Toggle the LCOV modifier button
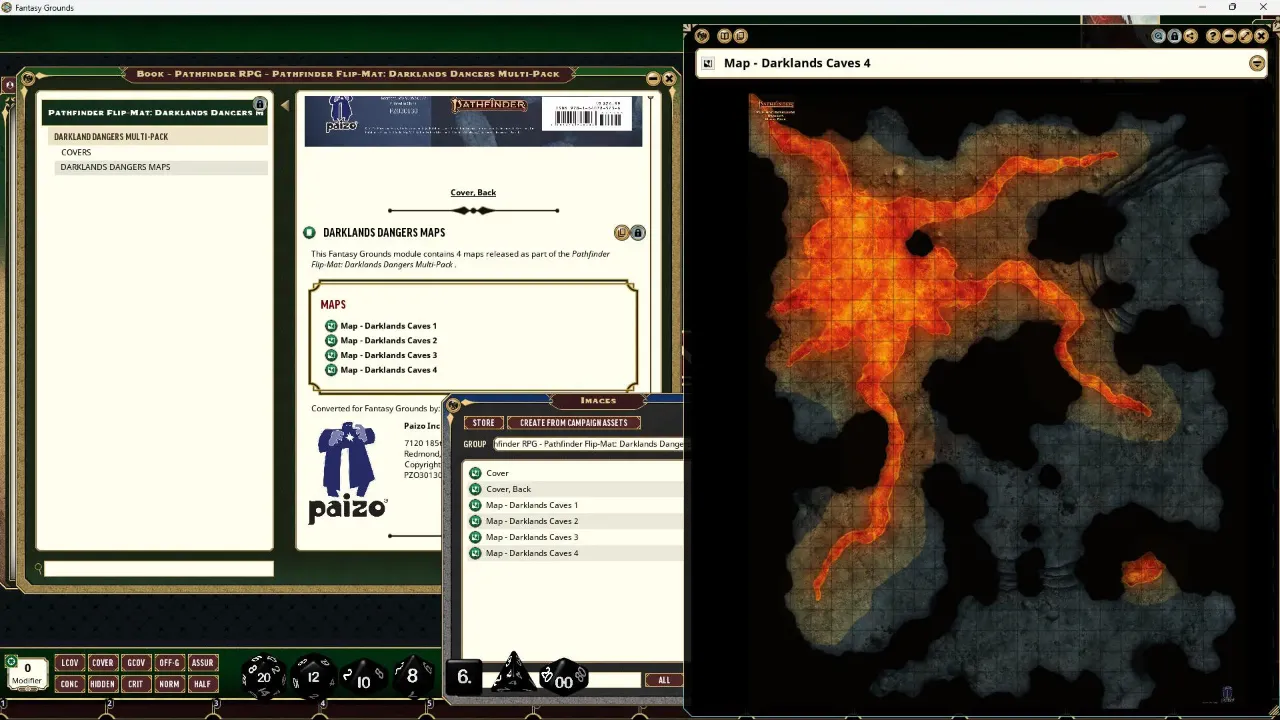The height and width of the screenshot is (720, 1280). coord(69,663)
